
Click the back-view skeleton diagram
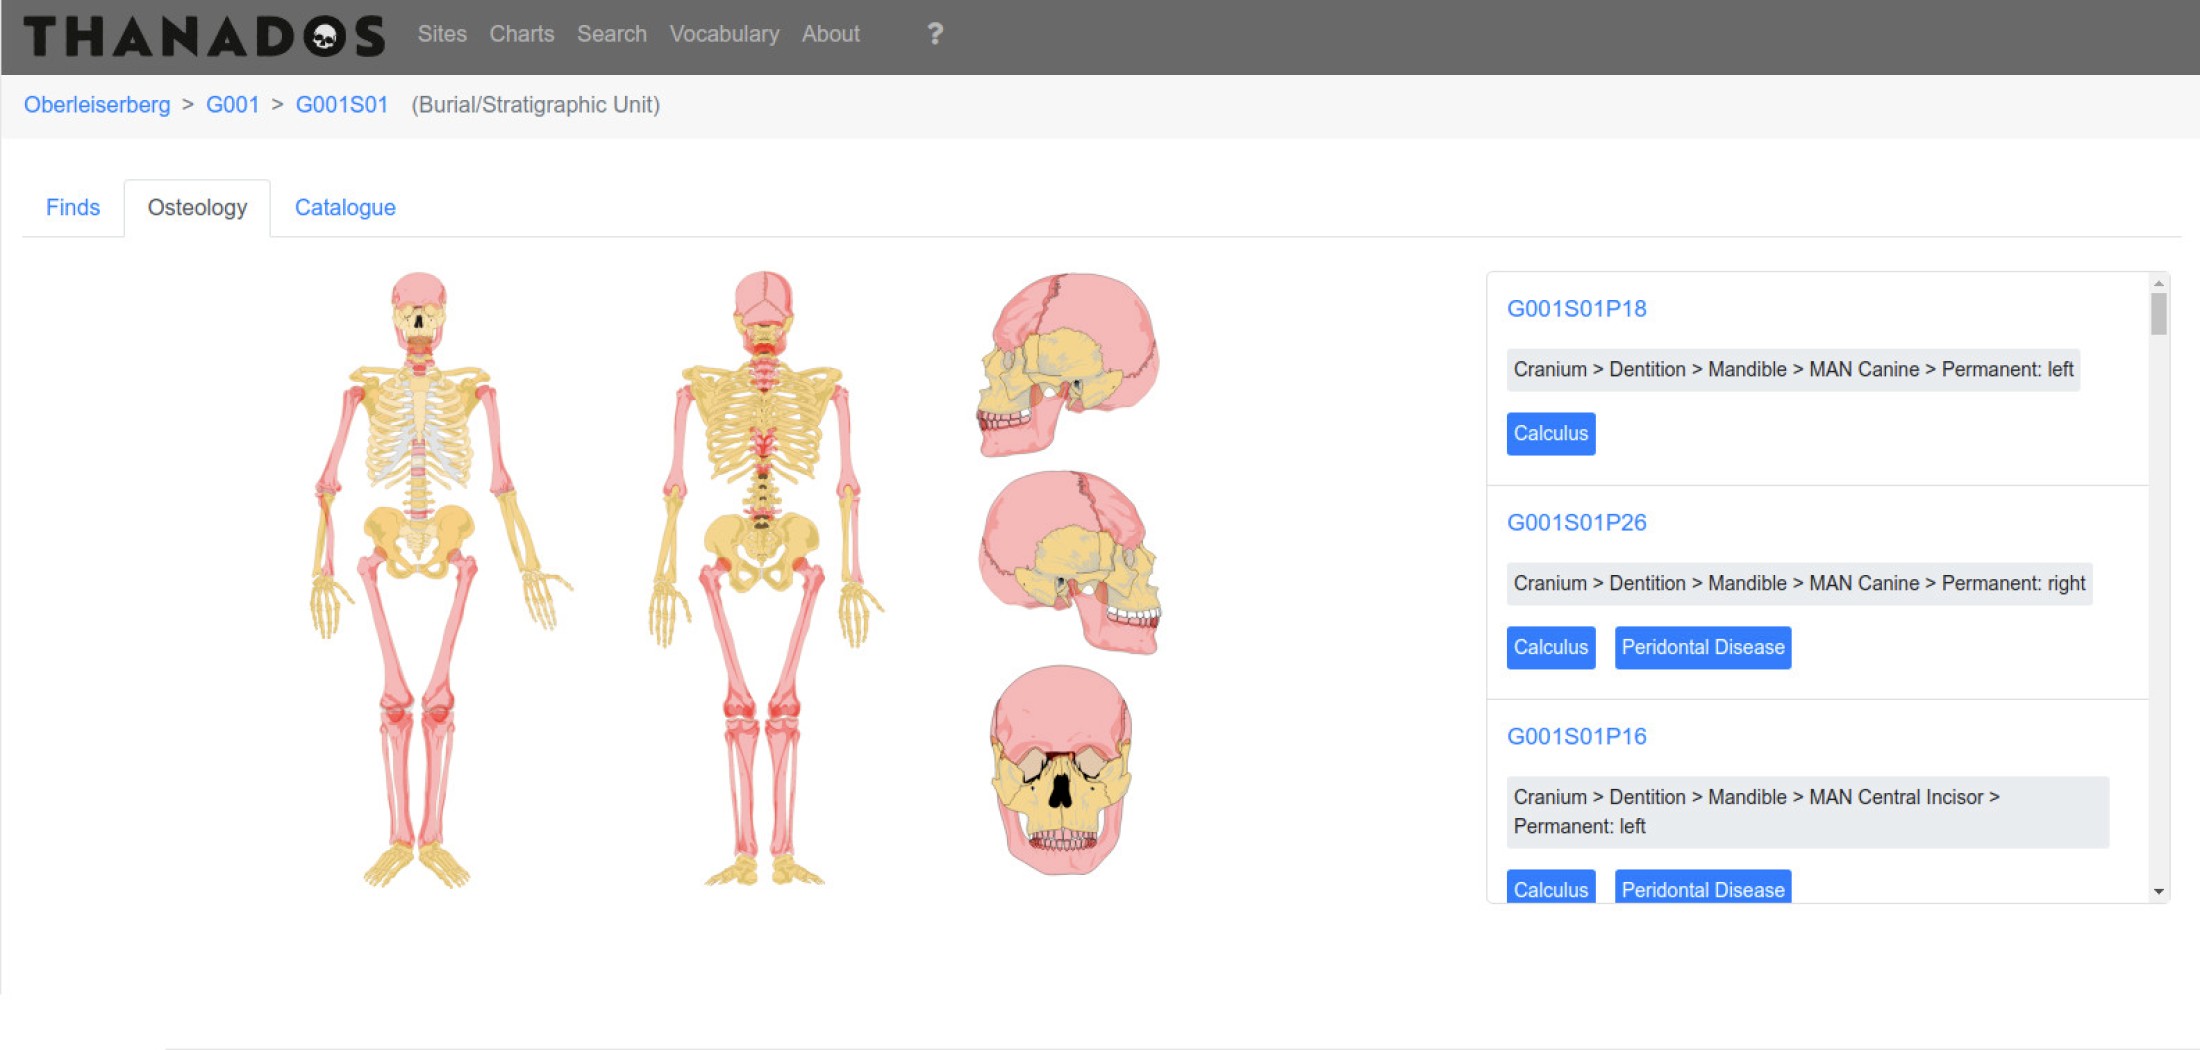(765, 578)
